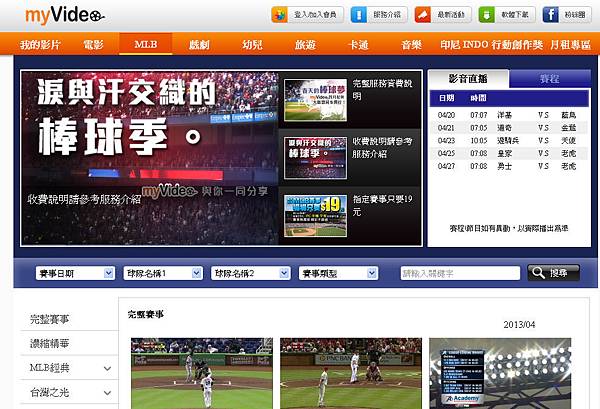Open 行動創作獎 menu item

pos(517,44)
